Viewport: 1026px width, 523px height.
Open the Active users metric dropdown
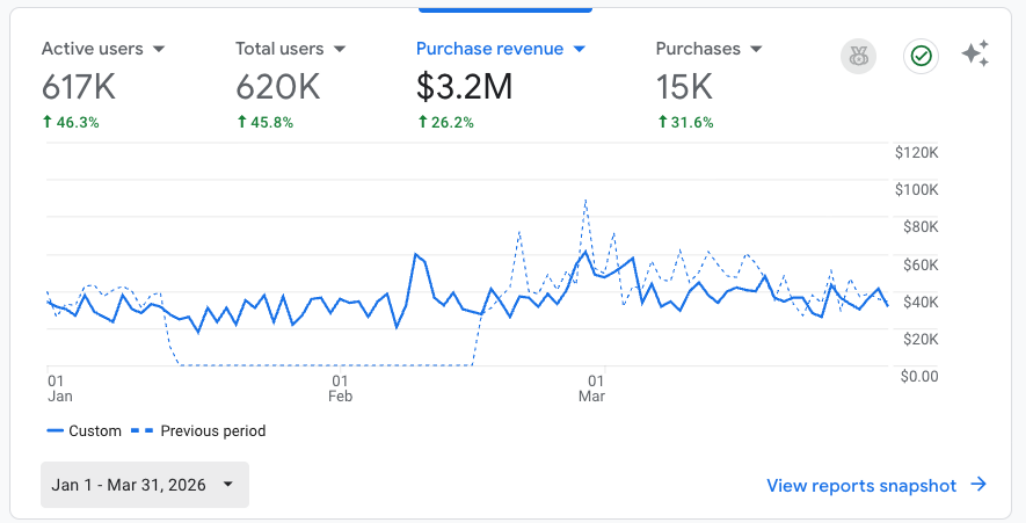click(x=158, y=49)
